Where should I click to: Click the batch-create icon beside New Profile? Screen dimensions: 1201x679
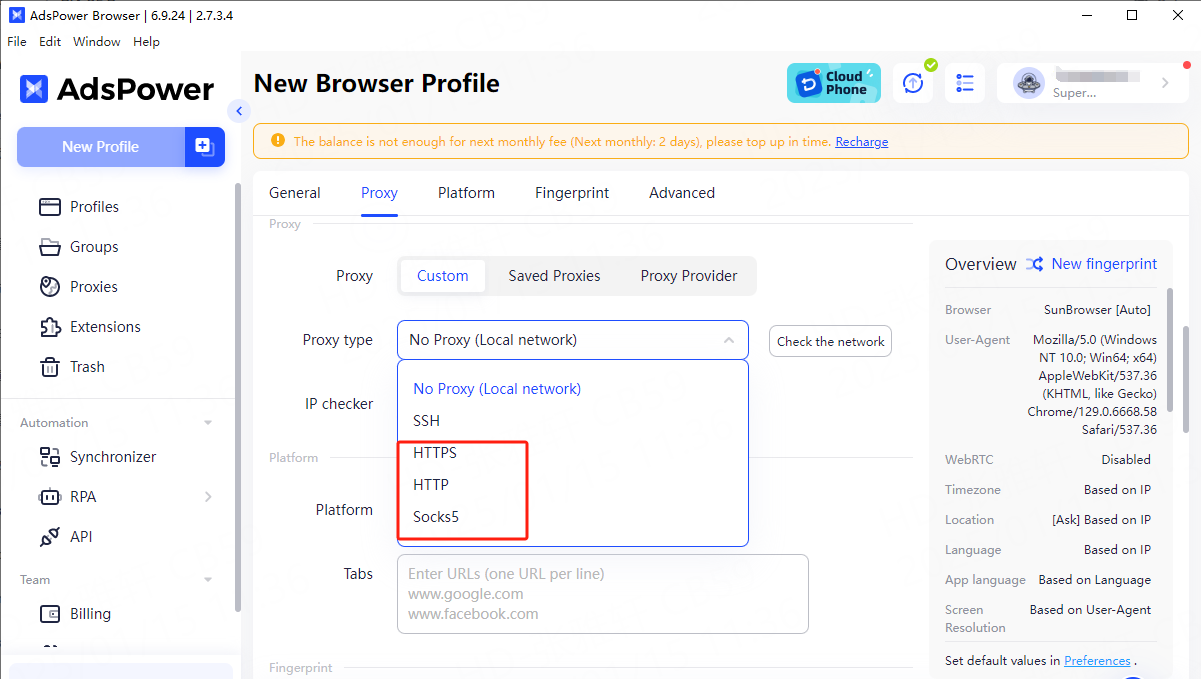coord(204,147)
